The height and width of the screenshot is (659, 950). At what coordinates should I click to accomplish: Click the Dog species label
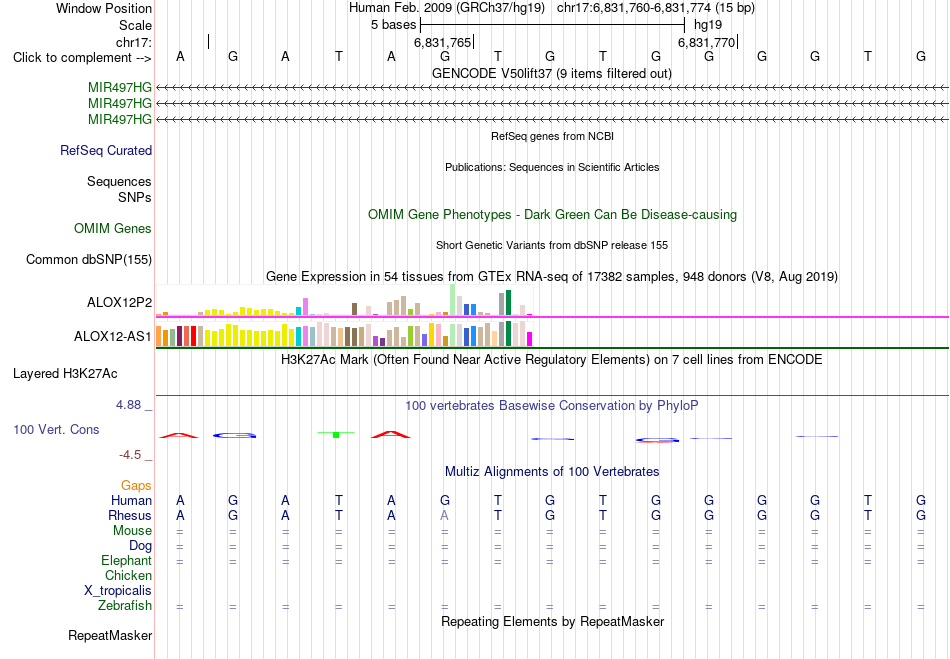(x=140, y=545)
